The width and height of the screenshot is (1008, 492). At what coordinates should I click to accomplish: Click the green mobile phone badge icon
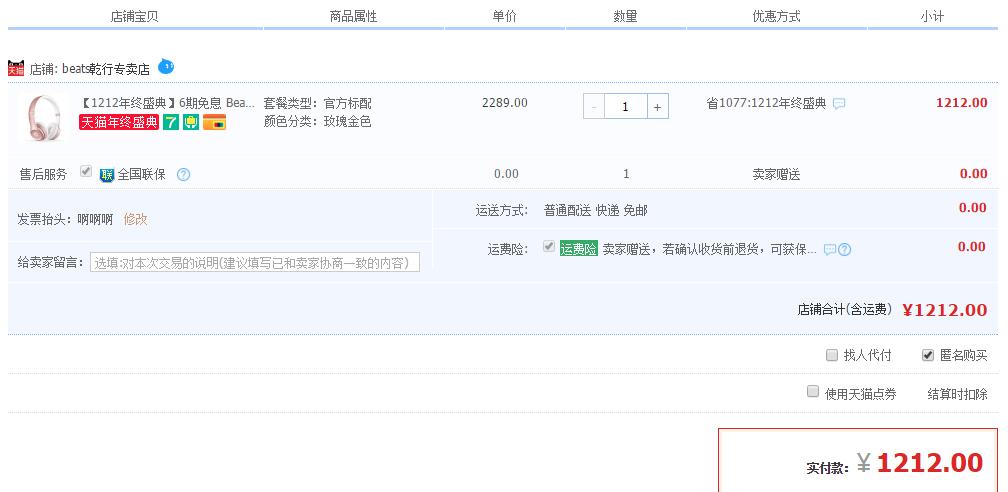191,122
